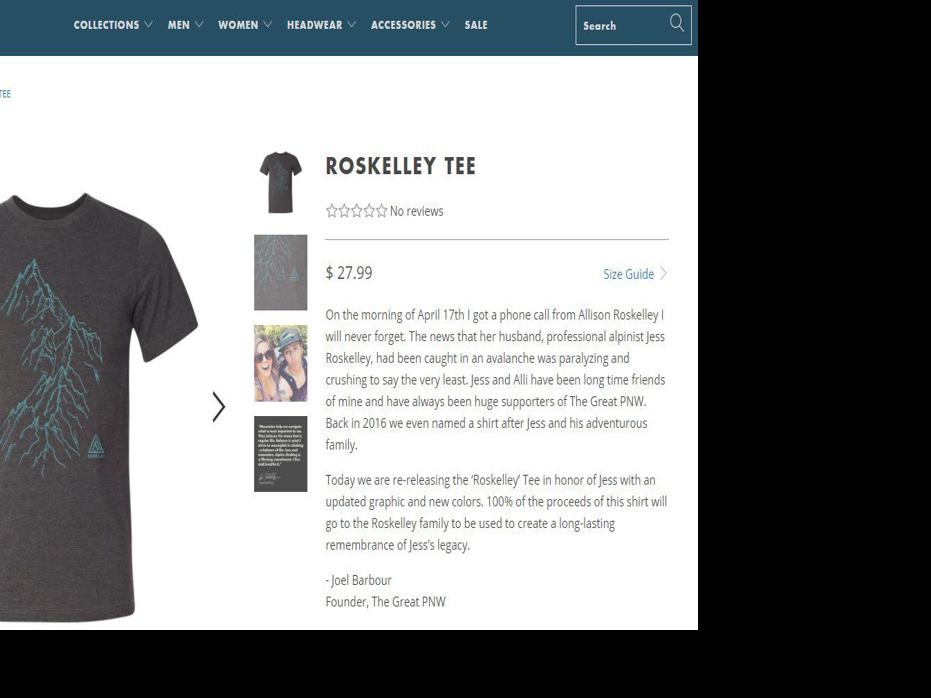Open the Size Guide link
Image resolution: width=931 pixels, height=698 pixels.
628,274
